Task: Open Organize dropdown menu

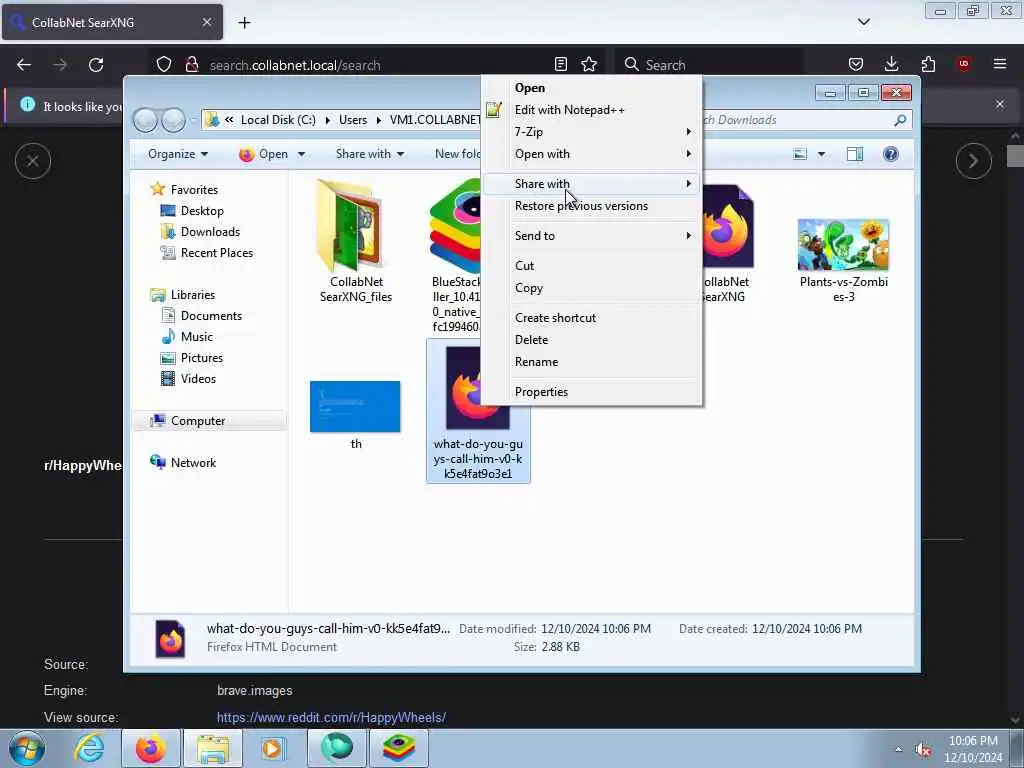Action: (x=178, y=154)
